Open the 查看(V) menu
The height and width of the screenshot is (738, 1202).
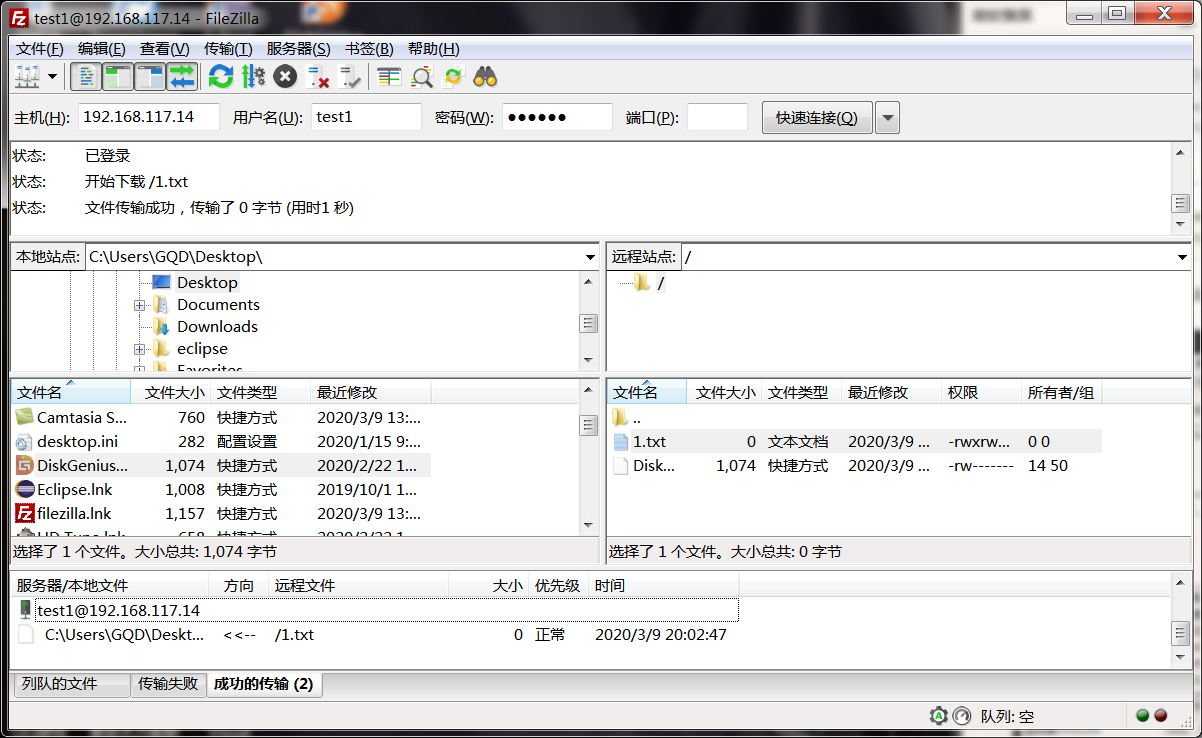165,48
